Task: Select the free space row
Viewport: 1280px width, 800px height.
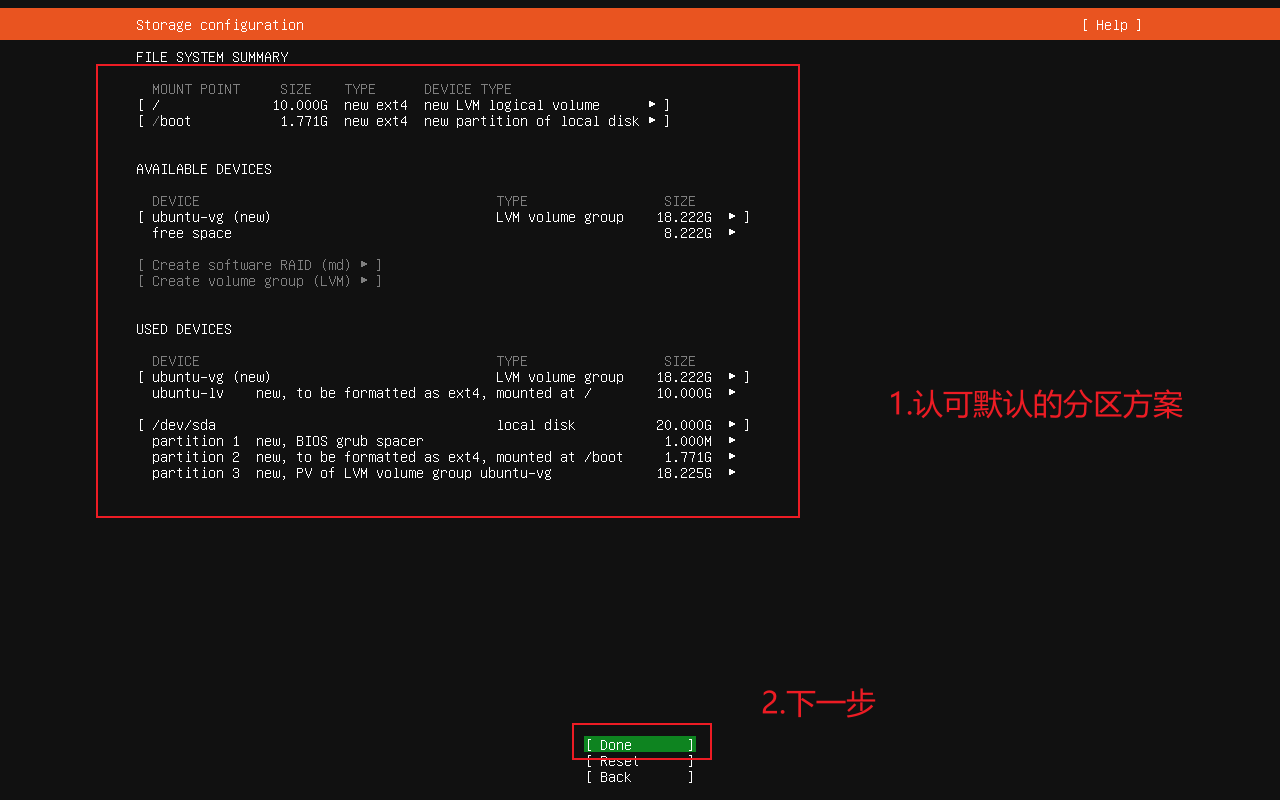Action: click(444, 233)
